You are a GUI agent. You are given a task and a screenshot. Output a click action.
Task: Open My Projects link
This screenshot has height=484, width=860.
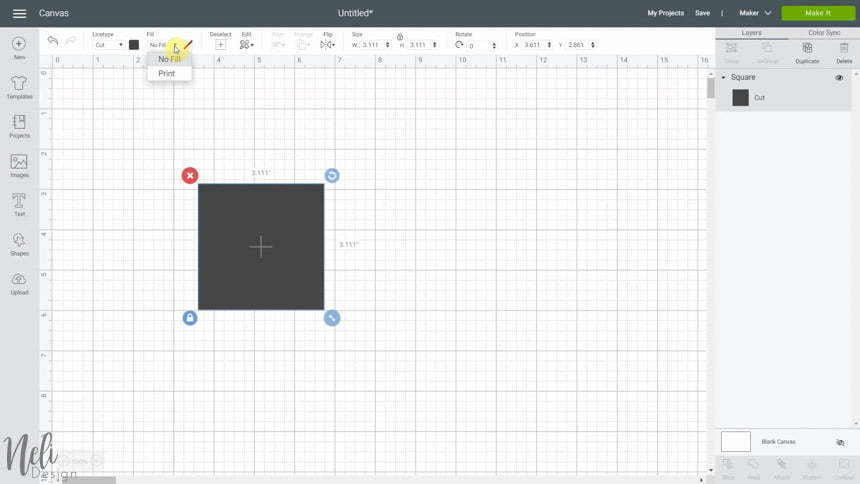click(x=665, y=13)
